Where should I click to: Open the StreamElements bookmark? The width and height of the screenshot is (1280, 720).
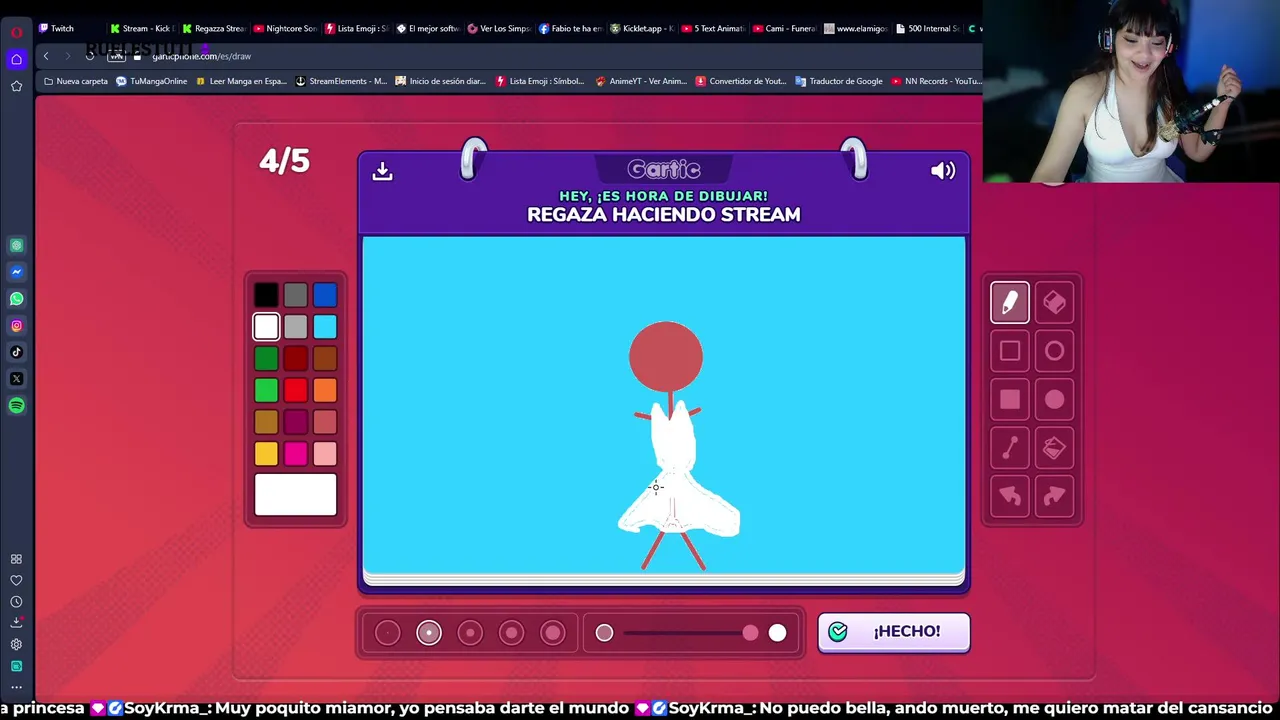pos(341,81)
